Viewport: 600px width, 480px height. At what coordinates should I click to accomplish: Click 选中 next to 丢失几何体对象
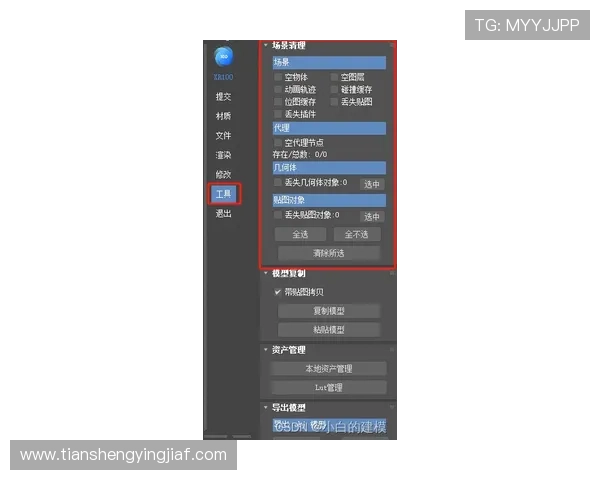tap(372, 184)
